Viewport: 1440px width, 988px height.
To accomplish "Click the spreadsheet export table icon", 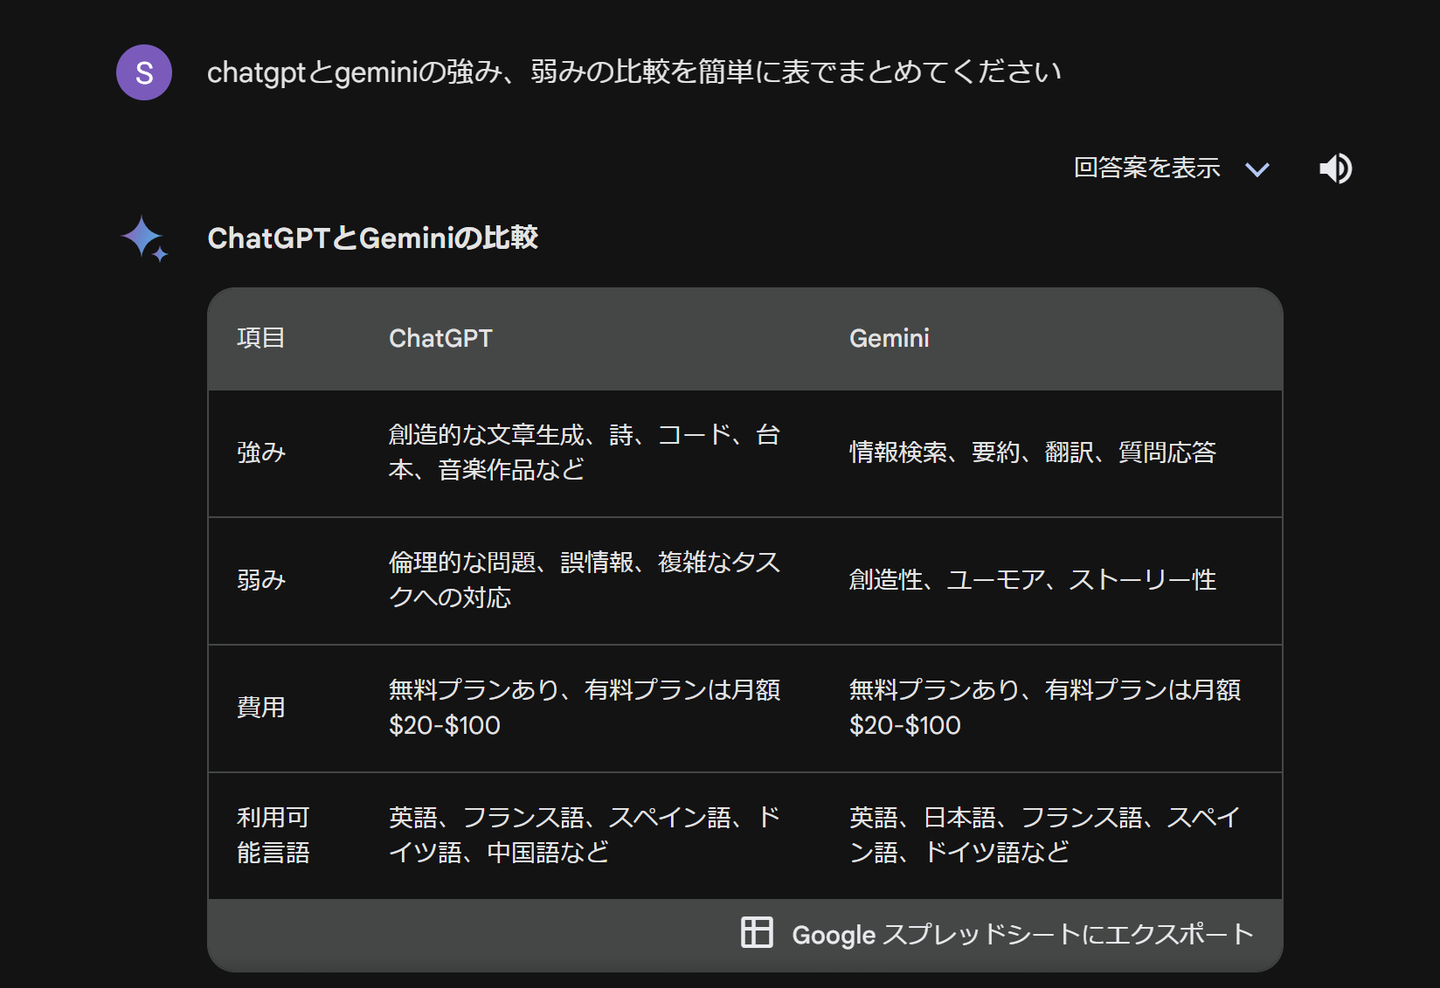I will click(756, 932).
